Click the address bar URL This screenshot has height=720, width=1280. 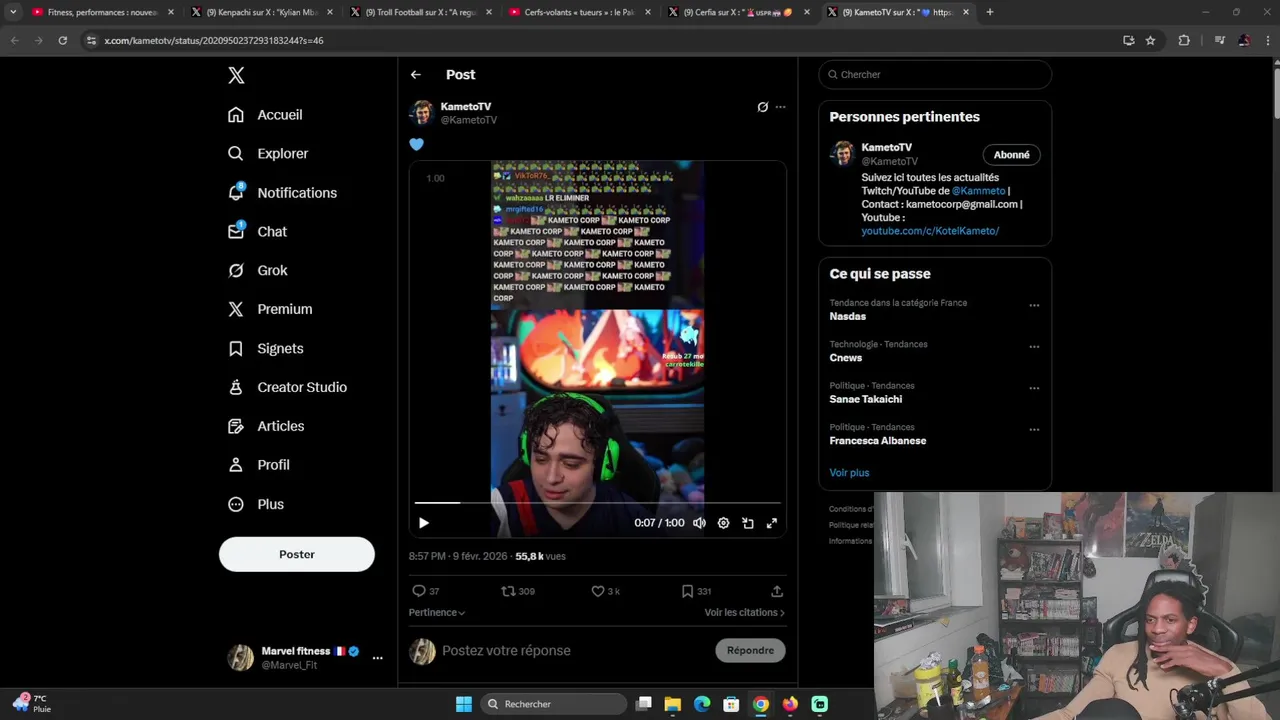click(213, 41)
